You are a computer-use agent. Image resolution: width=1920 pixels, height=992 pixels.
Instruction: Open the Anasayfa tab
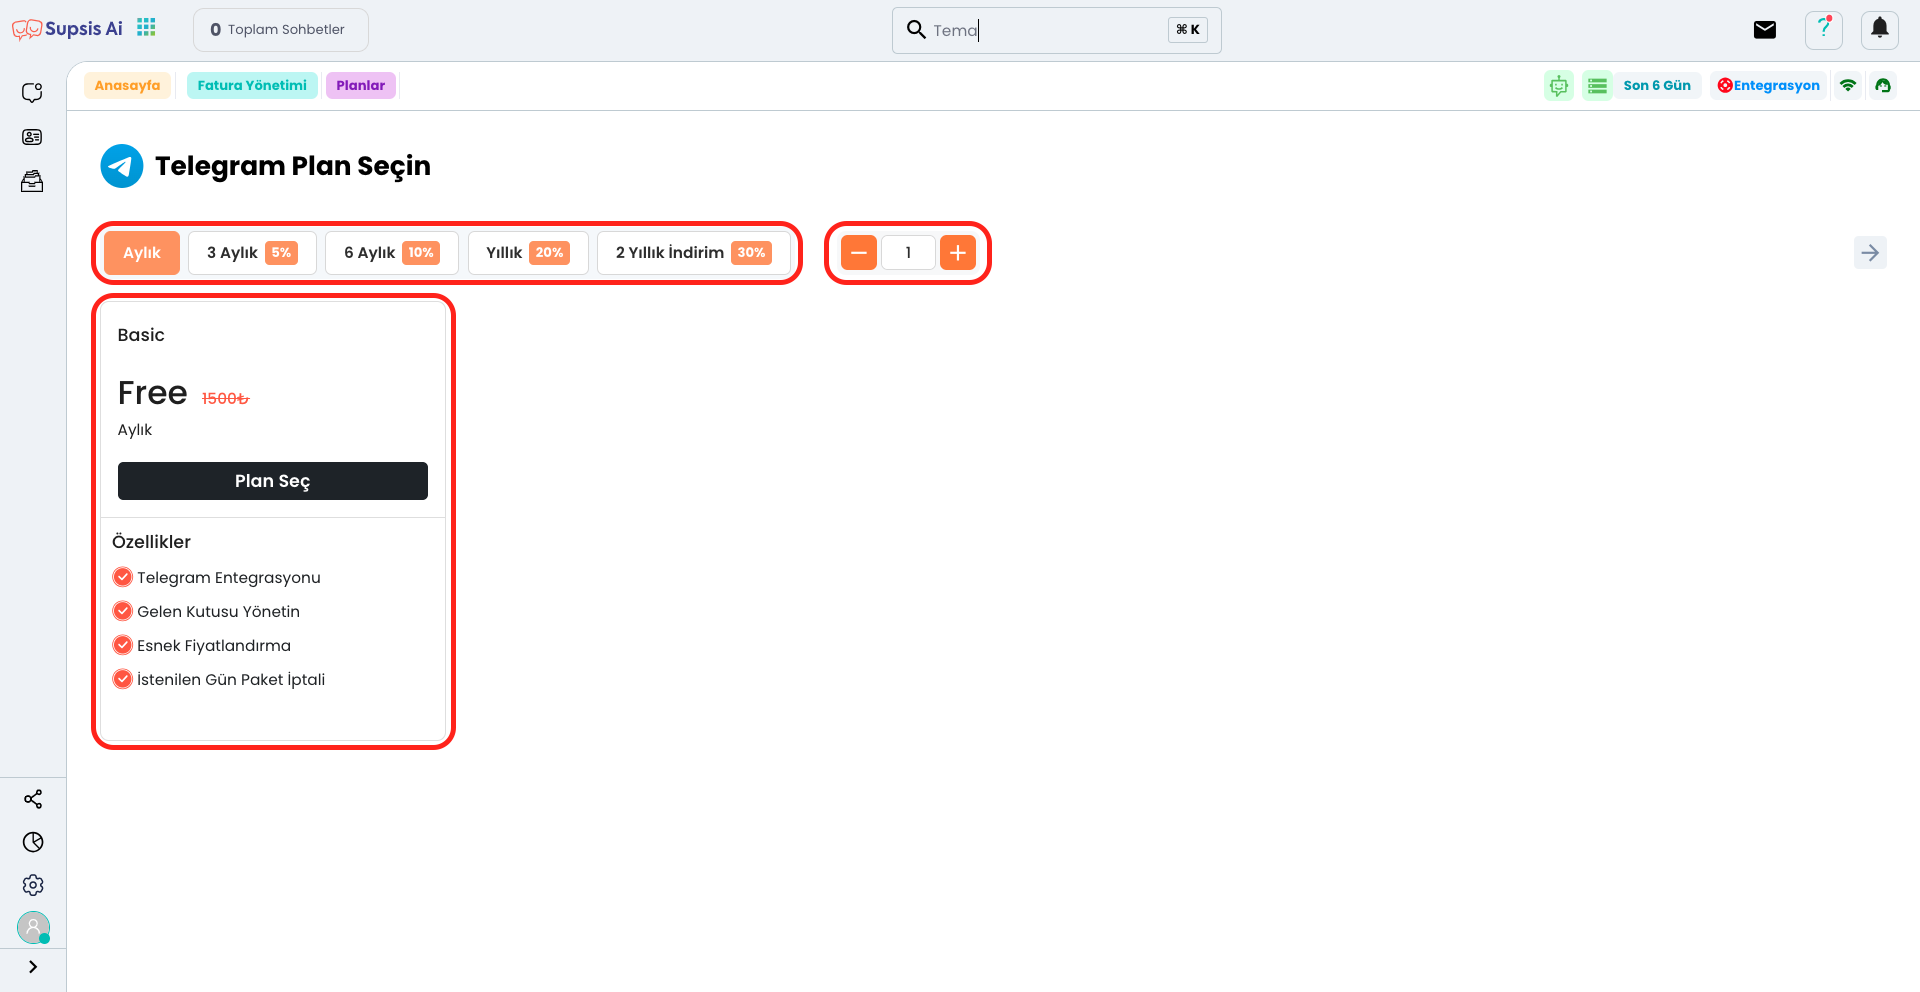(127, 86)
